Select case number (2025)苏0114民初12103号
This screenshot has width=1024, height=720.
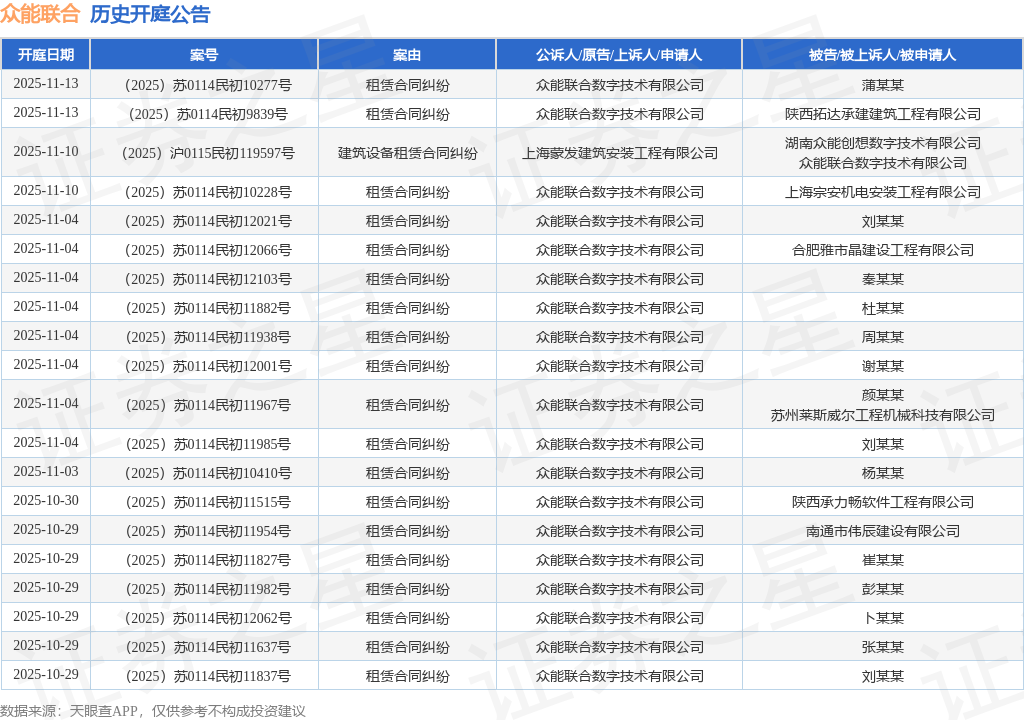tap(208, 279)
